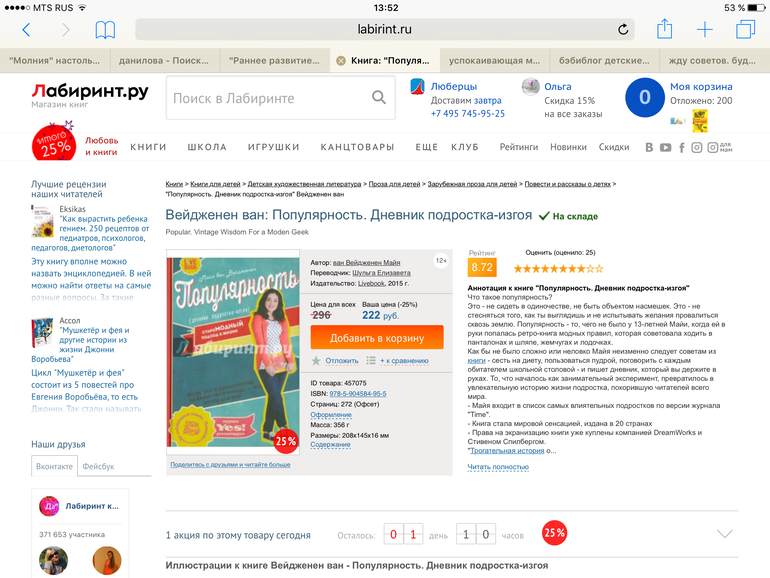Click the star icon to Отложить the book
The width and height of the screenshot is (770, 578).
point(316,361)
